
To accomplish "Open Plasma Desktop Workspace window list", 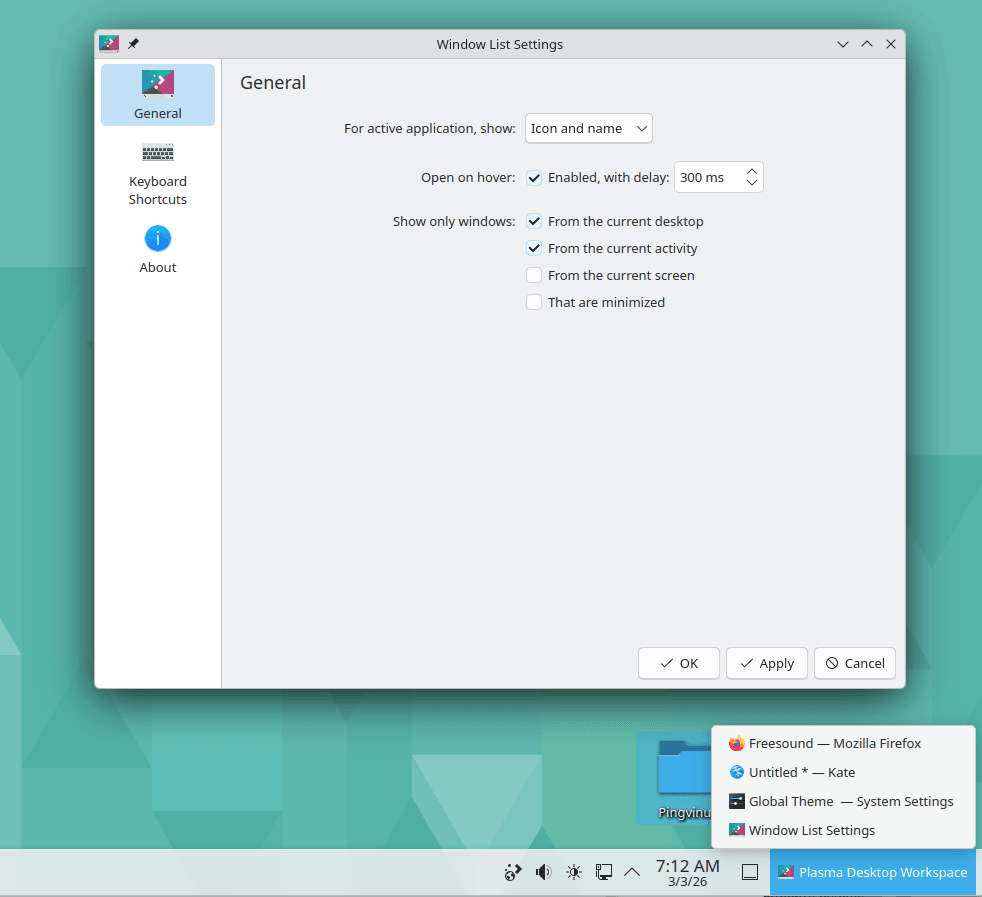I will pyautogui.click(x=872, y=872).
